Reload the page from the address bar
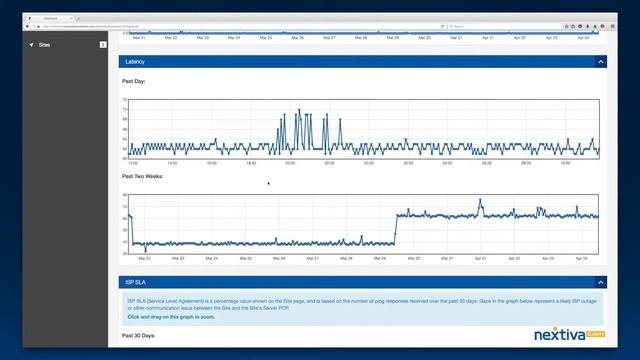 pos(442,27)
